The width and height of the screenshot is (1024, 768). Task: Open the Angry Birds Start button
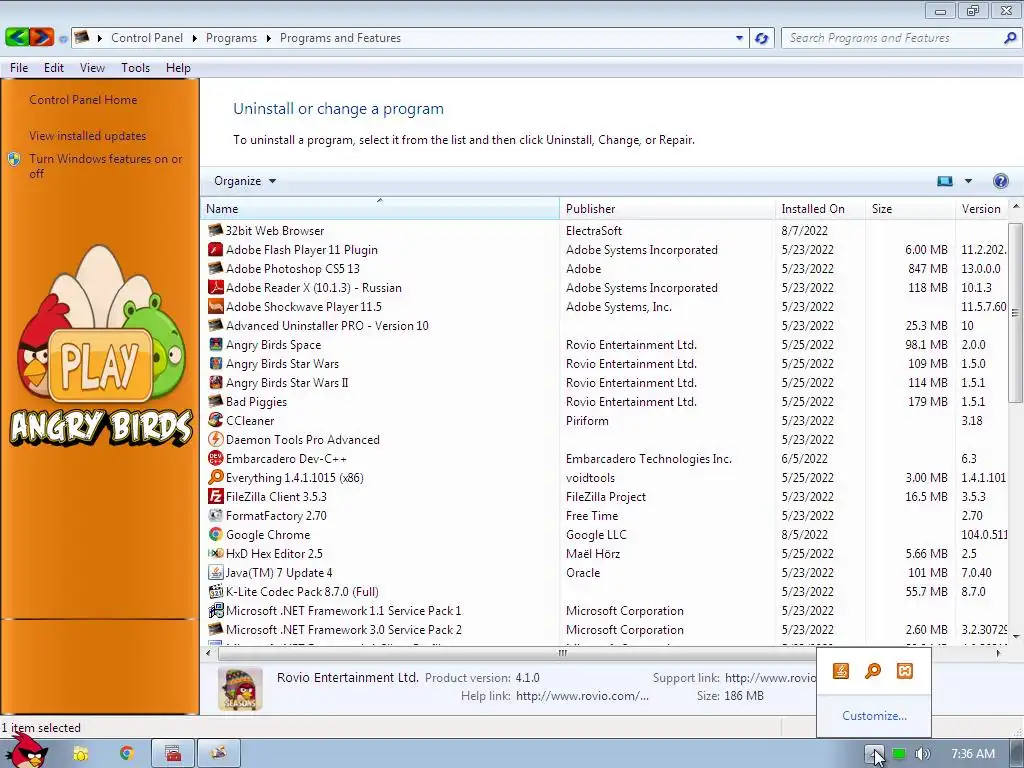[25, 751]
